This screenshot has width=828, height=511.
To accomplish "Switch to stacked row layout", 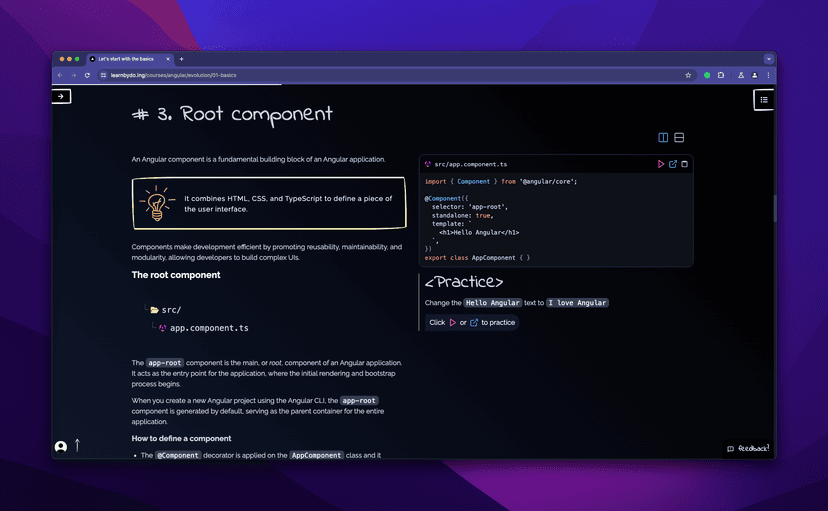I will click(679, 137).
